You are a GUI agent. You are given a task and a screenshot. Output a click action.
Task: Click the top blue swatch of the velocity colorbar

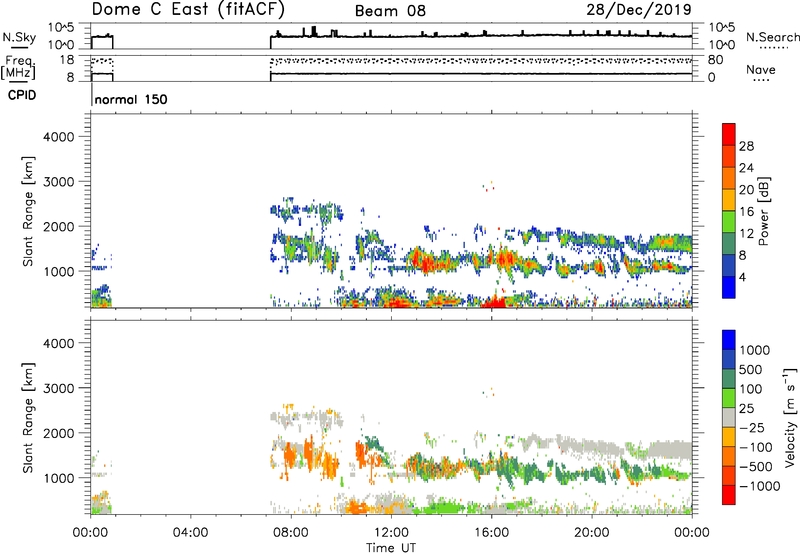729,340
